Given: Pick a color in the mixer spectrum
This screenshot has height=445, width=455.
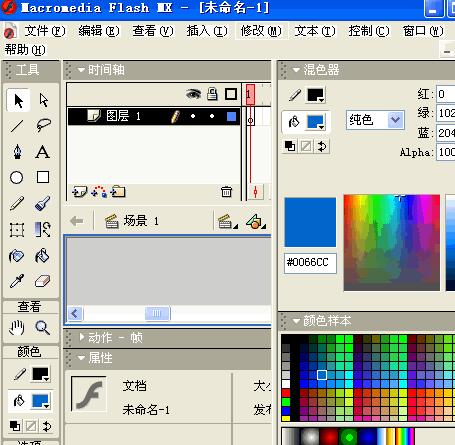Looking at the screenshot, I should click(392, 243).
